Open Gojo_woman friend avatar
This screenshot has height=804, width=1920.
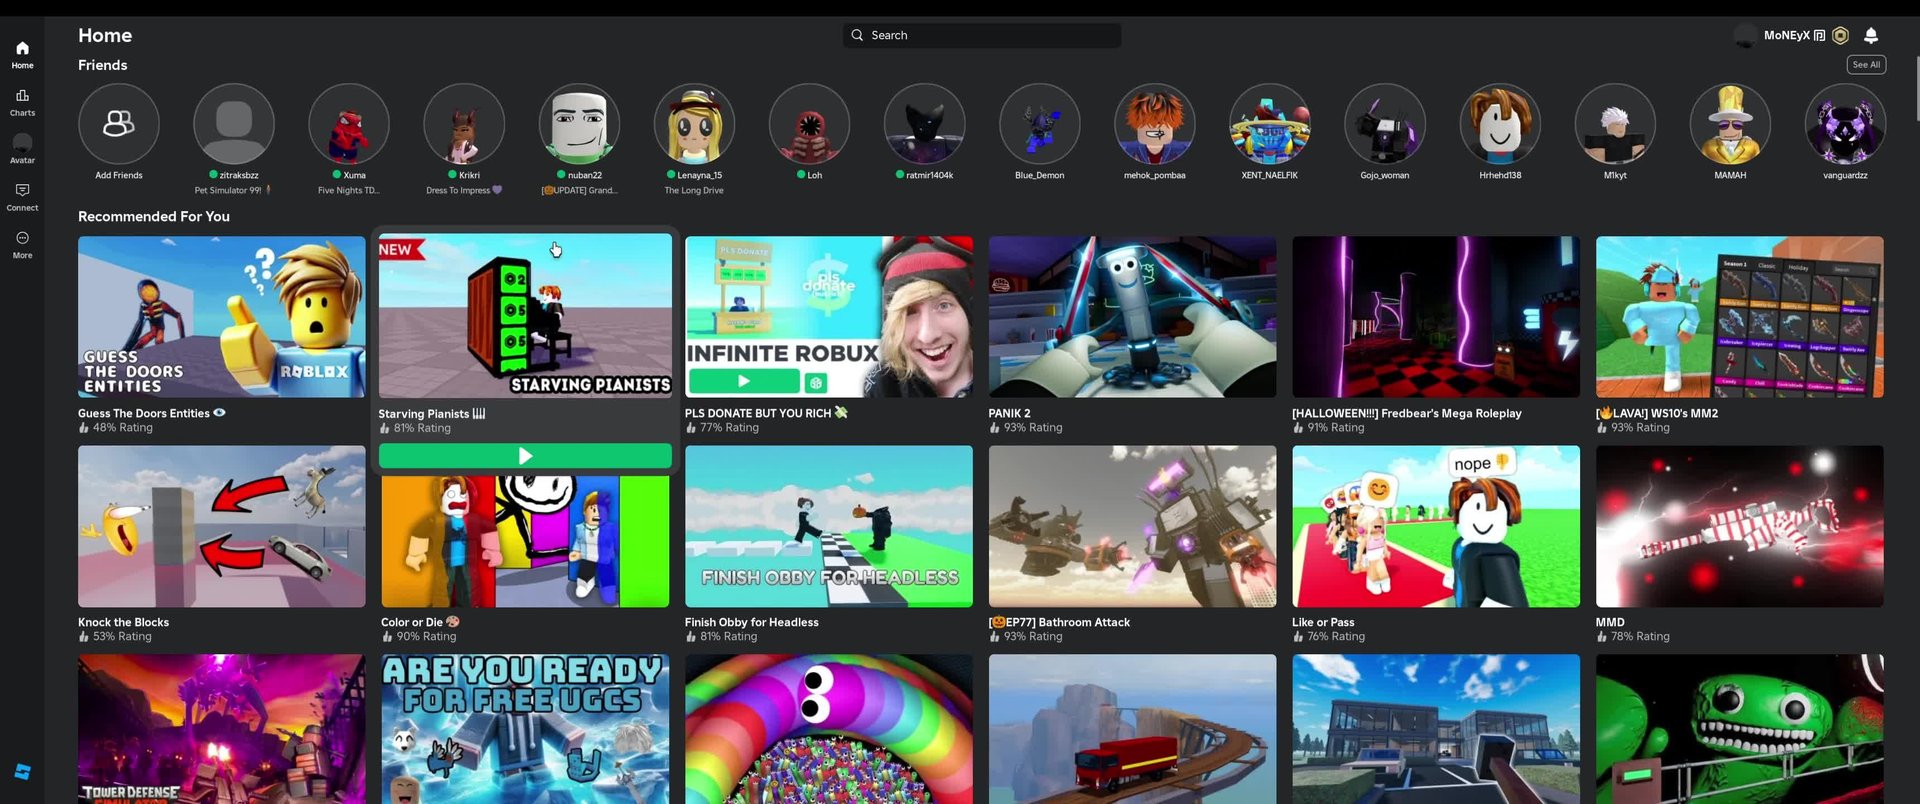coord(1385,124)
